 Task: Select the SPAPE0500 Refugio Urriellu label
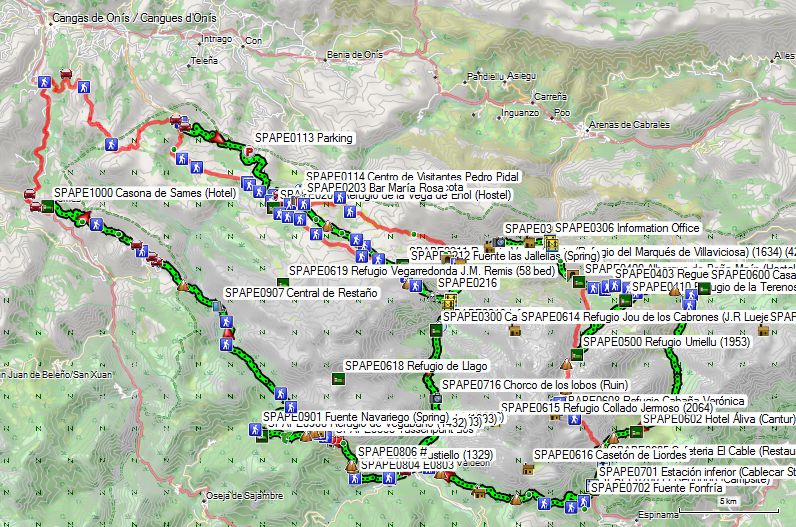(x=656, y=341)
